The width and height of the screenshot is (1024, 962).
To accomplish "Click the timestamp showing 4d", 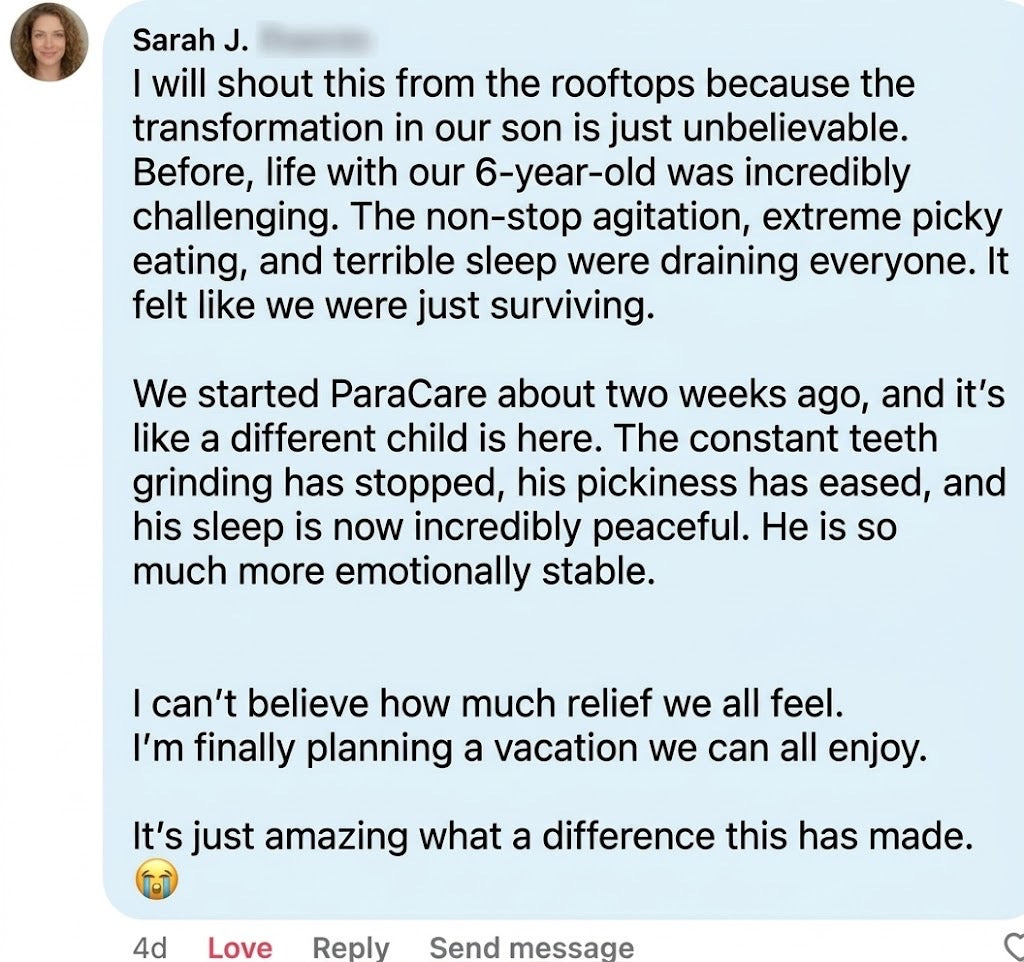I will [150, 947].
